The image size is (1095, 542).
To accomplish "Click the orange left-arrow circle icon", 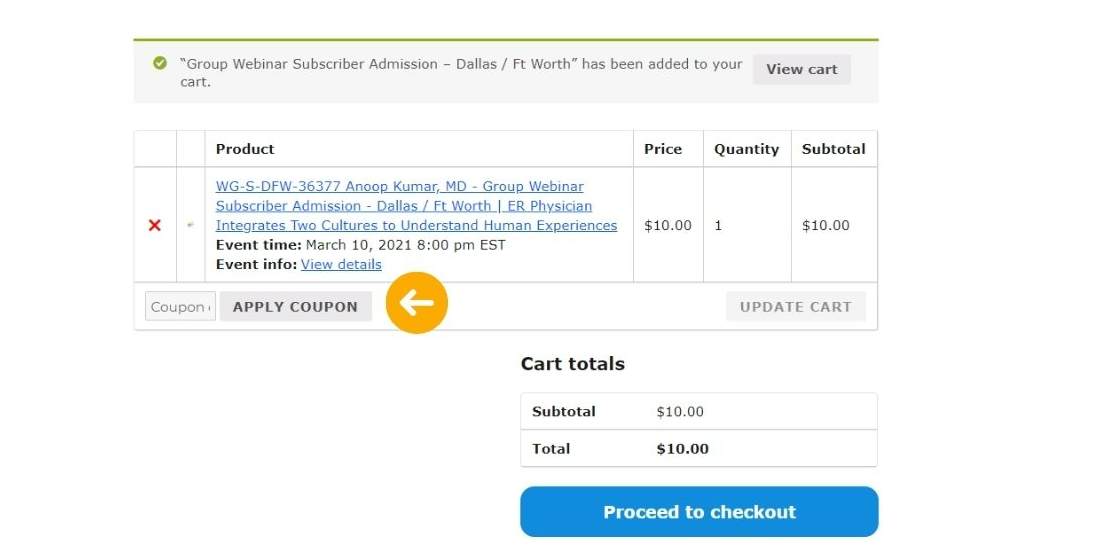I will click(417, 303).
